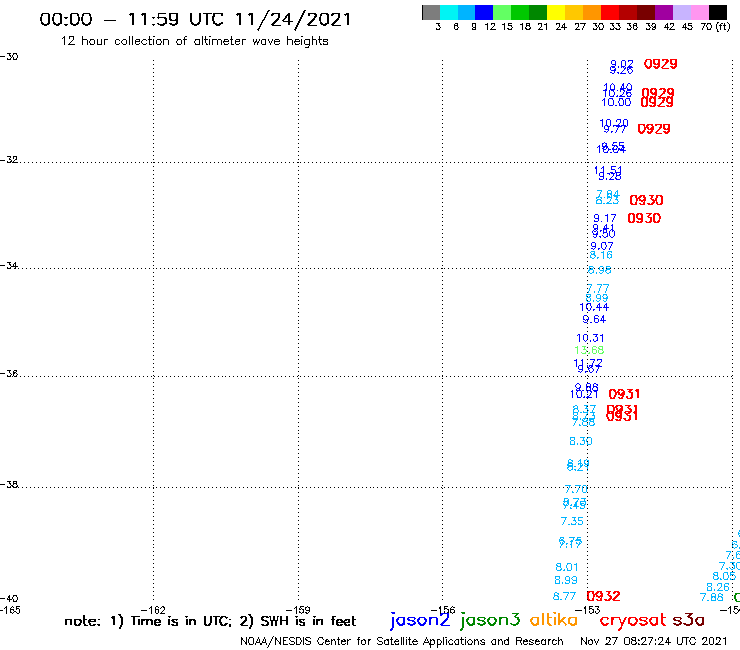This screenshot has width=740, height=650.
Task: Click the bright red legend swatch
Action: pos(610,12)
